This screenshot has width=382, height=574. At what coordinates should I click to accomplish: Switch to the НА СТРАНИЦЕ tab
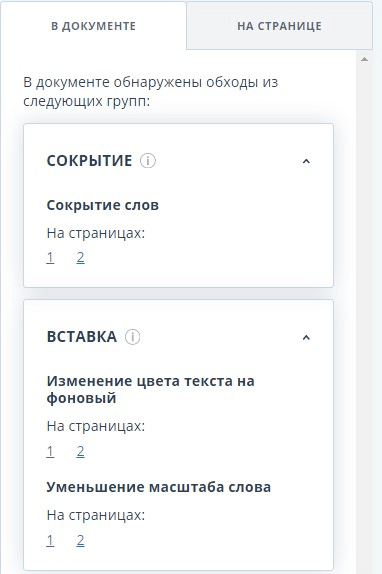click(x=280, y=26)
